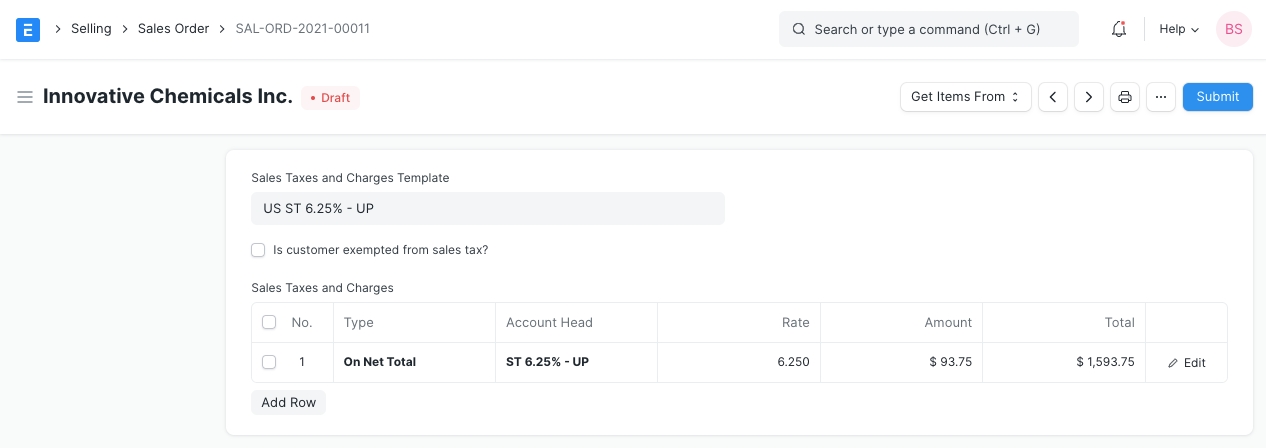Click the BS user avatar
Image resolution: width=1266 pixels, height=448 pixels.
click(x=1233, y=29)
